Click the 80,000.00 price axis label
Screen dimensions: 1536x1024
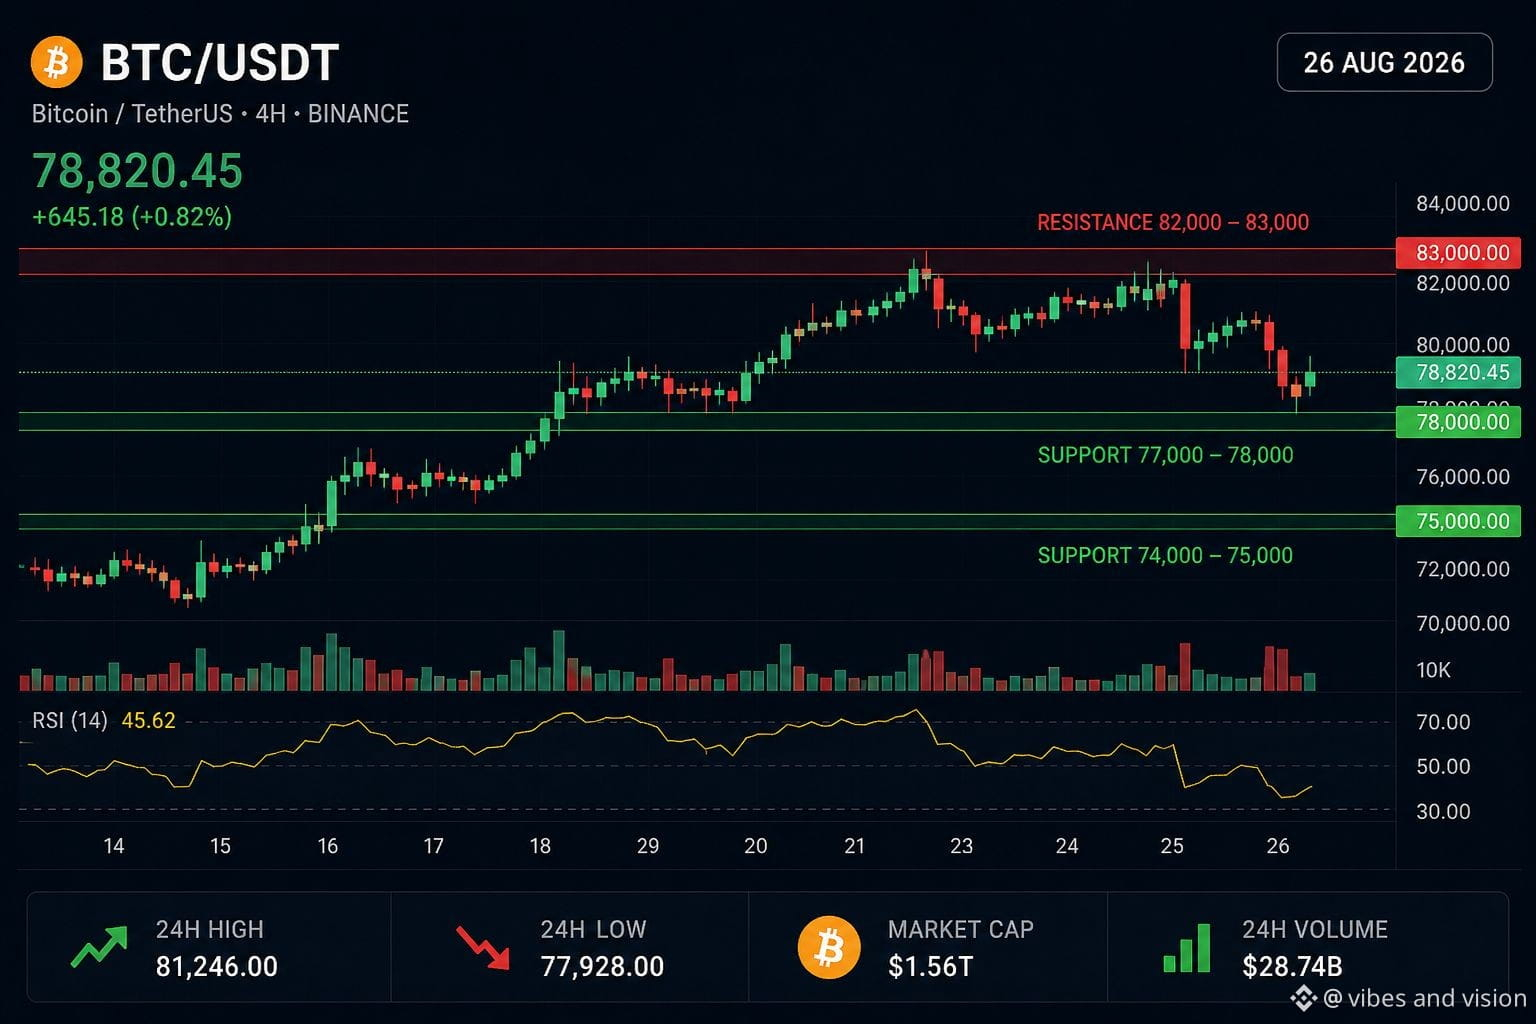tap(1463, 345)
